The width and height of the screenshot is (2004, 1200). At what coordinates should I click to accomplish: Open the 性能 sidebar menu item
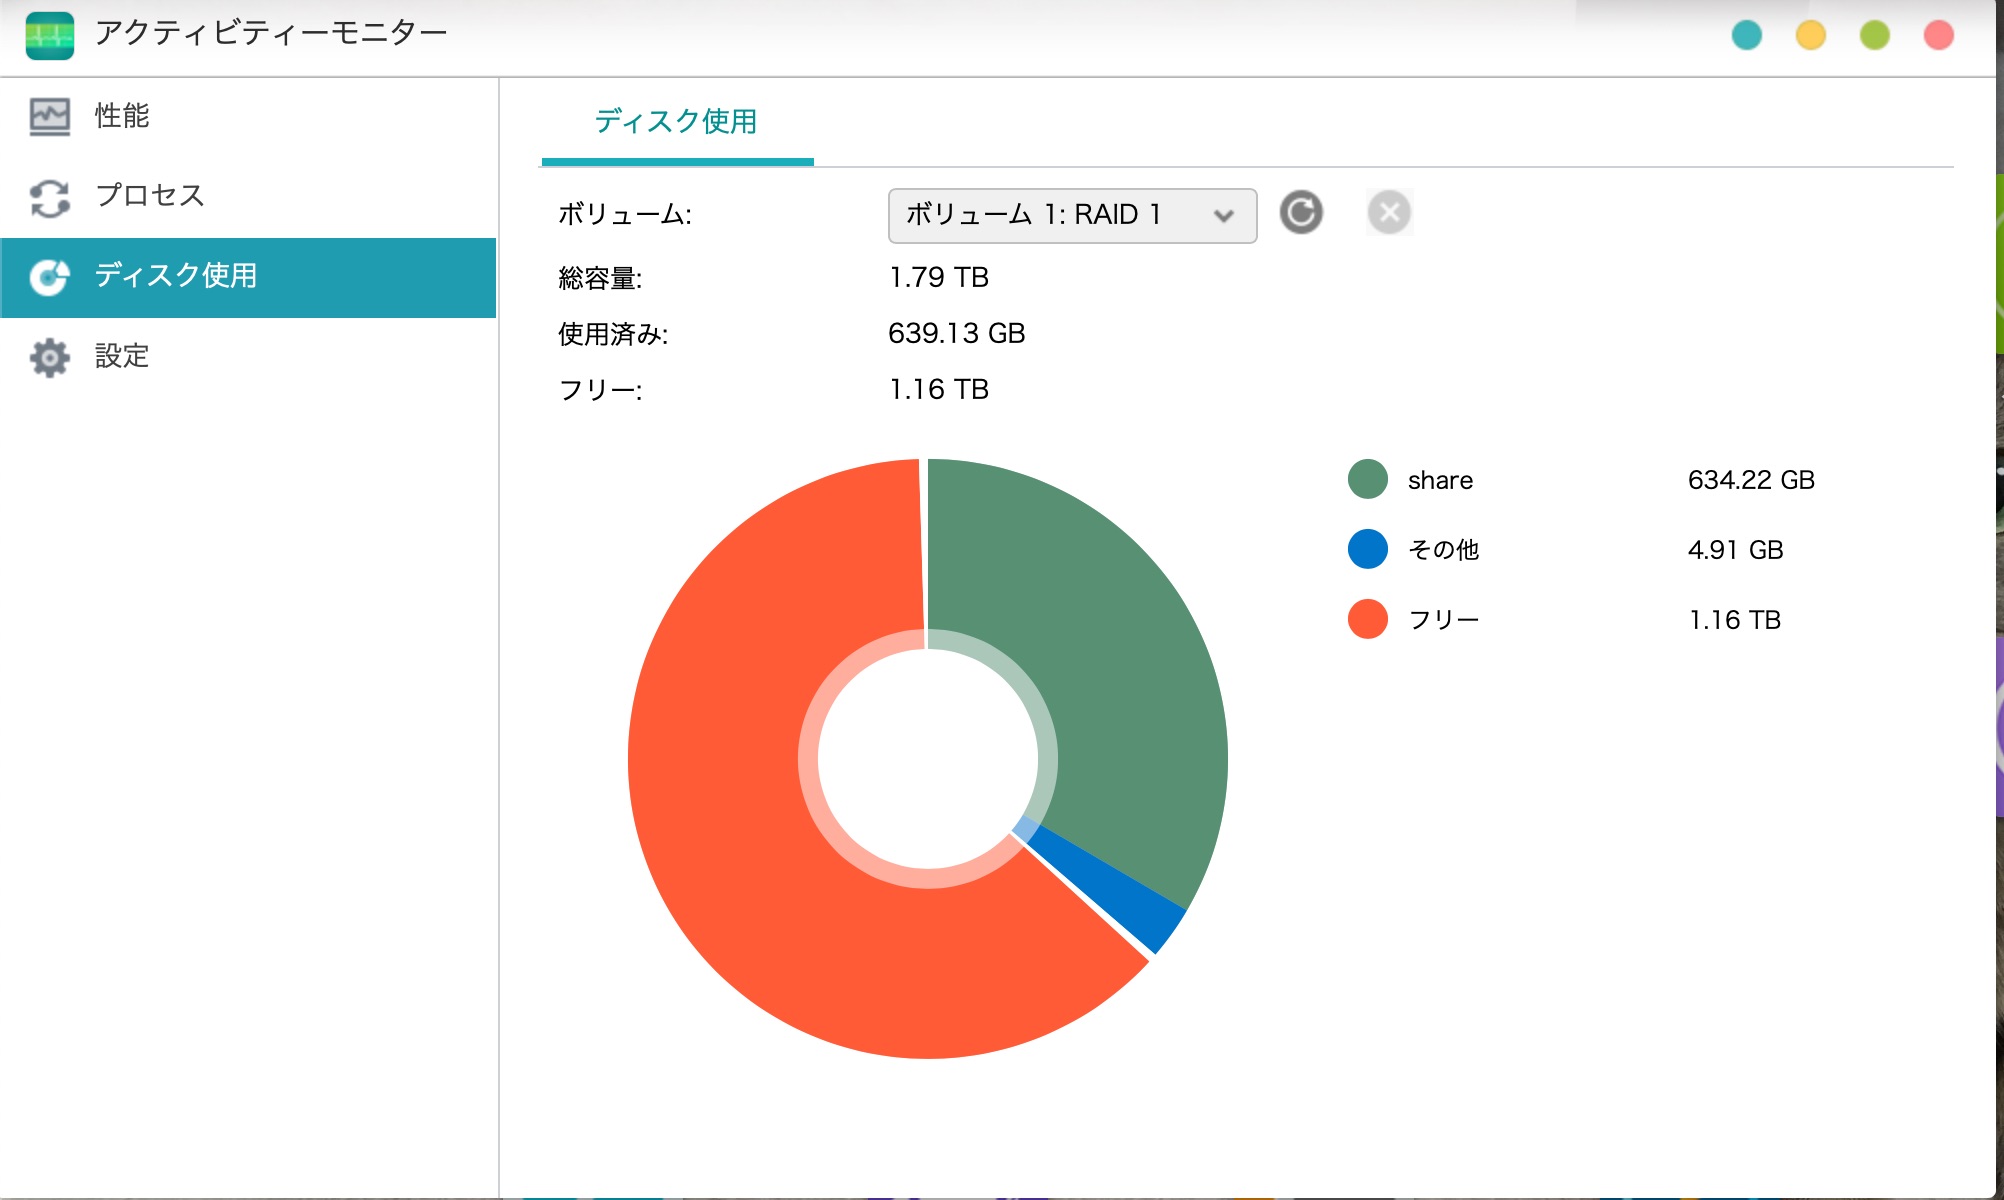click(122, 116)
